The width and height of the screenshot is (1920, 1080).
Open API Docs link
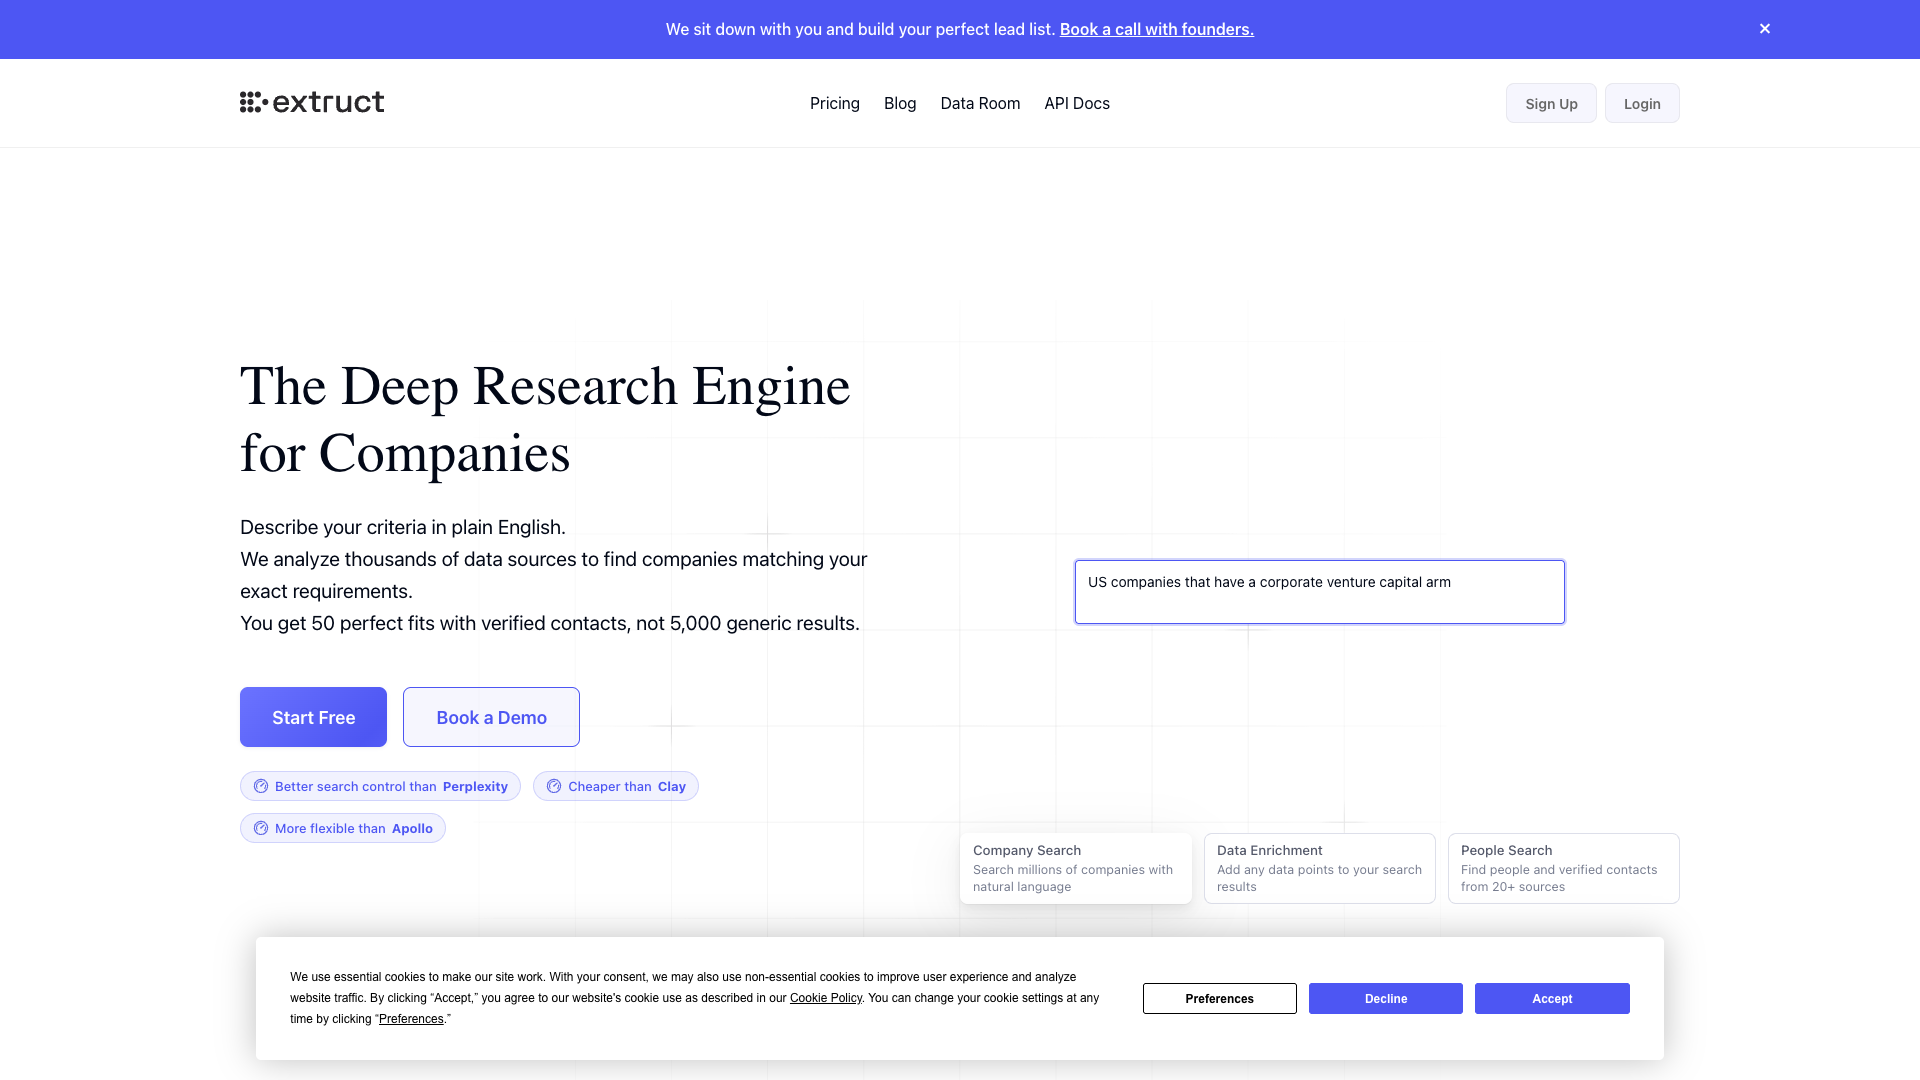click(x=1077, y=103)
